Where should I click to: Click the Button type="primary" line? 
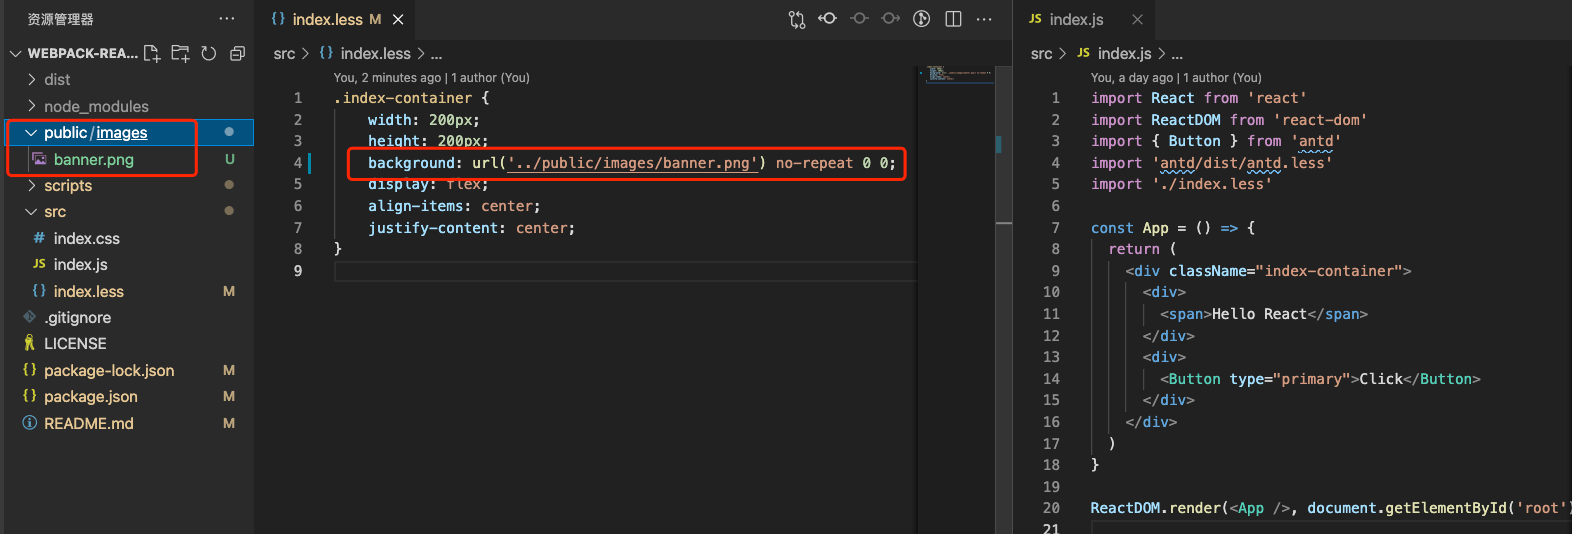pos(1320,379)
